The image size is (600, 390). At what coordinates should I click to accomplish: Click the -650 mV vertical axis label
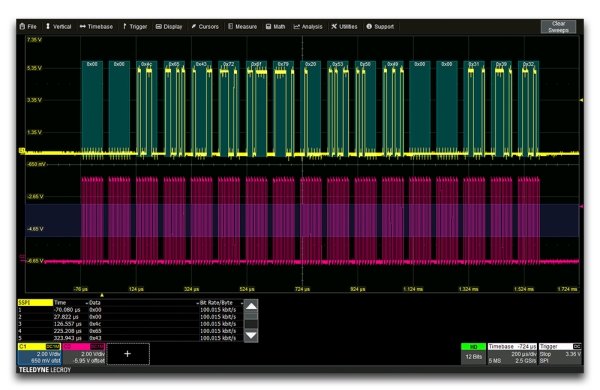[x=36, y=164]
